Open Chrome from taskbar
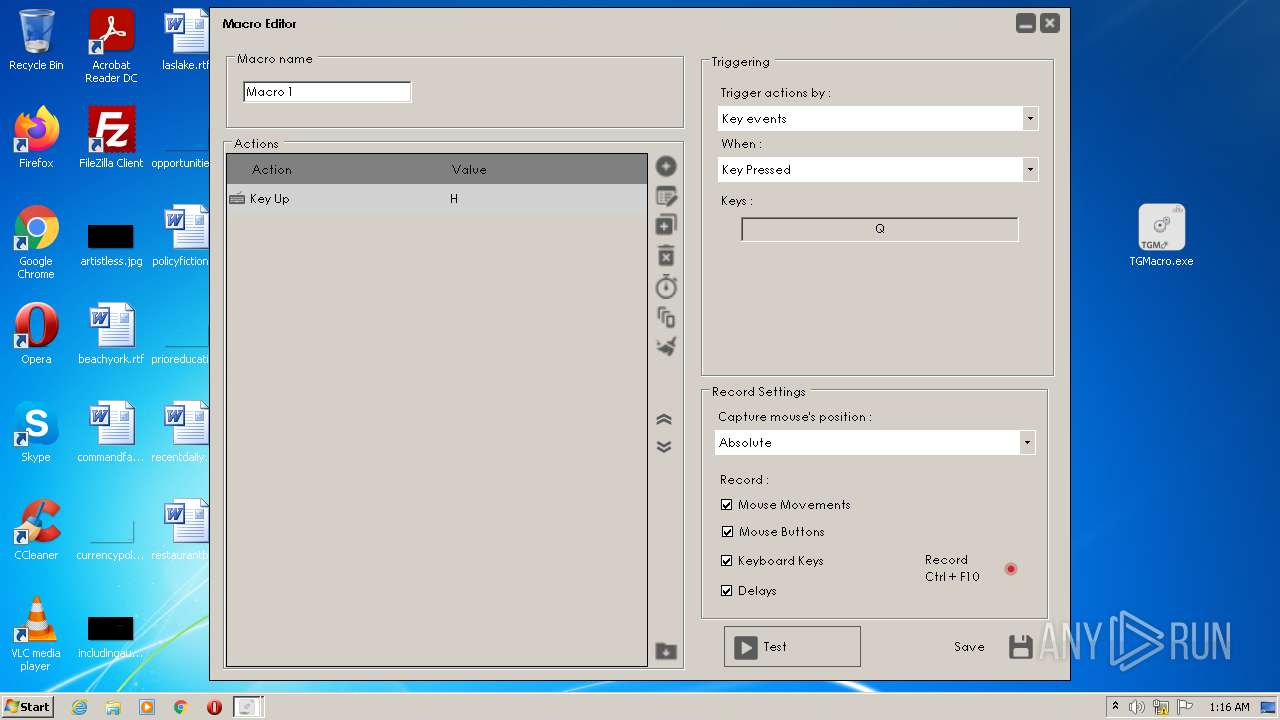The width and height of the screenshot is (1280, 720). [180, 707]
